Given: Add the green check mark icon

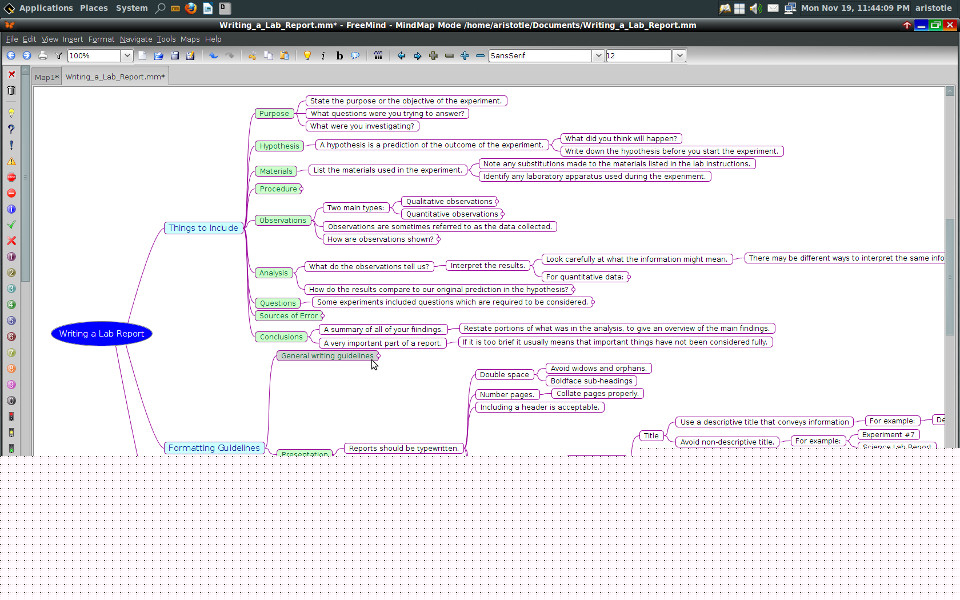Looking at the screenshot, I should [x=11, y=225].
